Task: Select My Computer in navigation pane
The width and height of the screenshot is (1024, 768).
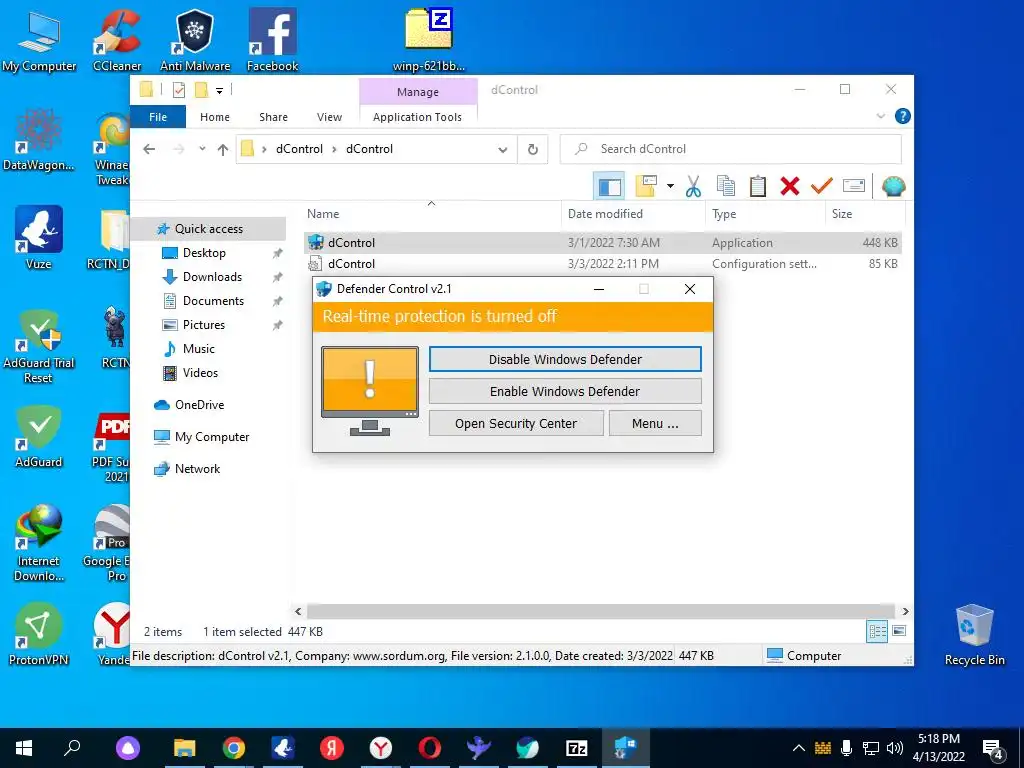Action: [212, 437]
